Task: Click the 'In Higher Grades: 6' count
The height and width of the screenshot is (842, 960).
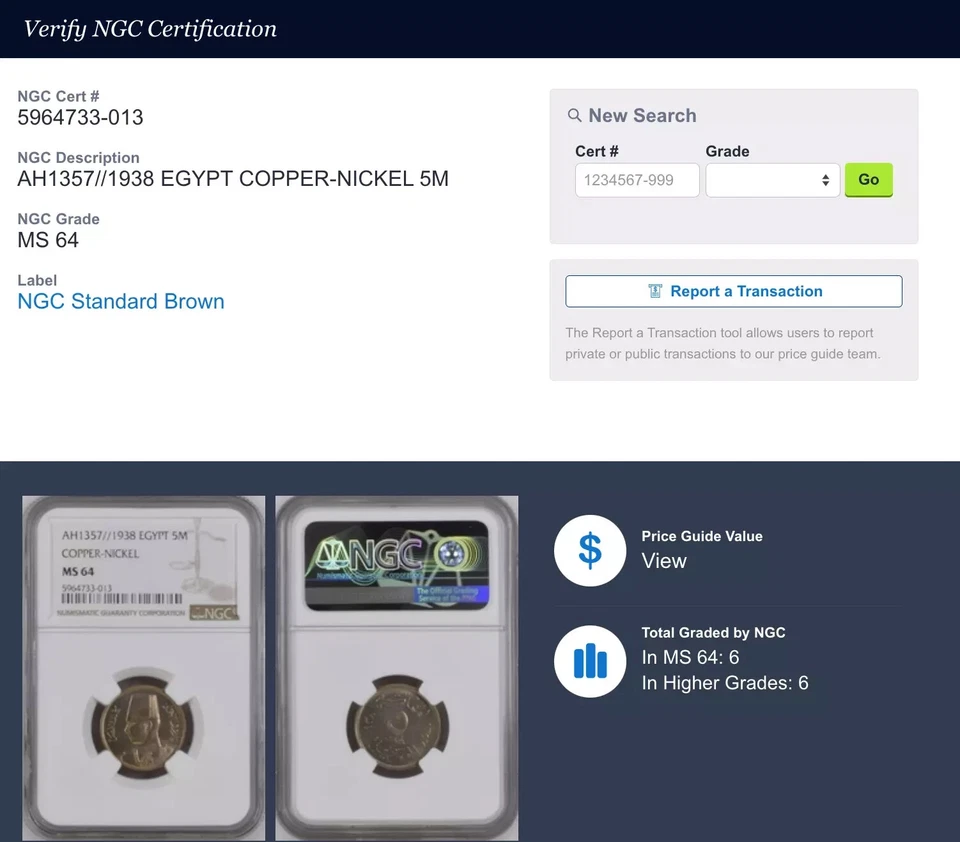Action: point(725,683)
